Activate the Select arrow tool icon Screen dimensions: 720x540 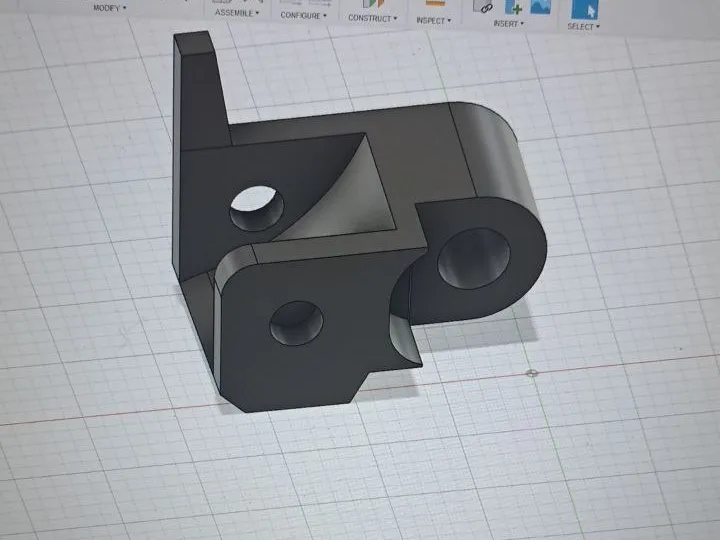(585, 9)
